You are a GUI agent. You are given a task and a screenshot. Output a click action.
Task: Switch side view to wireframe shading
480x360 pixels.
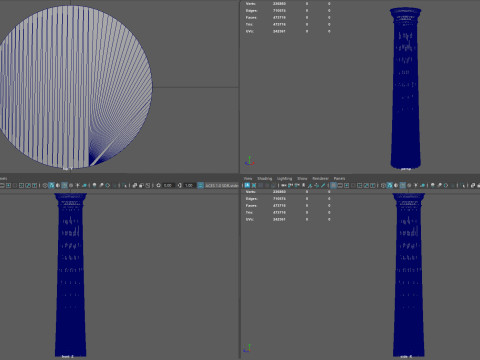383,185
